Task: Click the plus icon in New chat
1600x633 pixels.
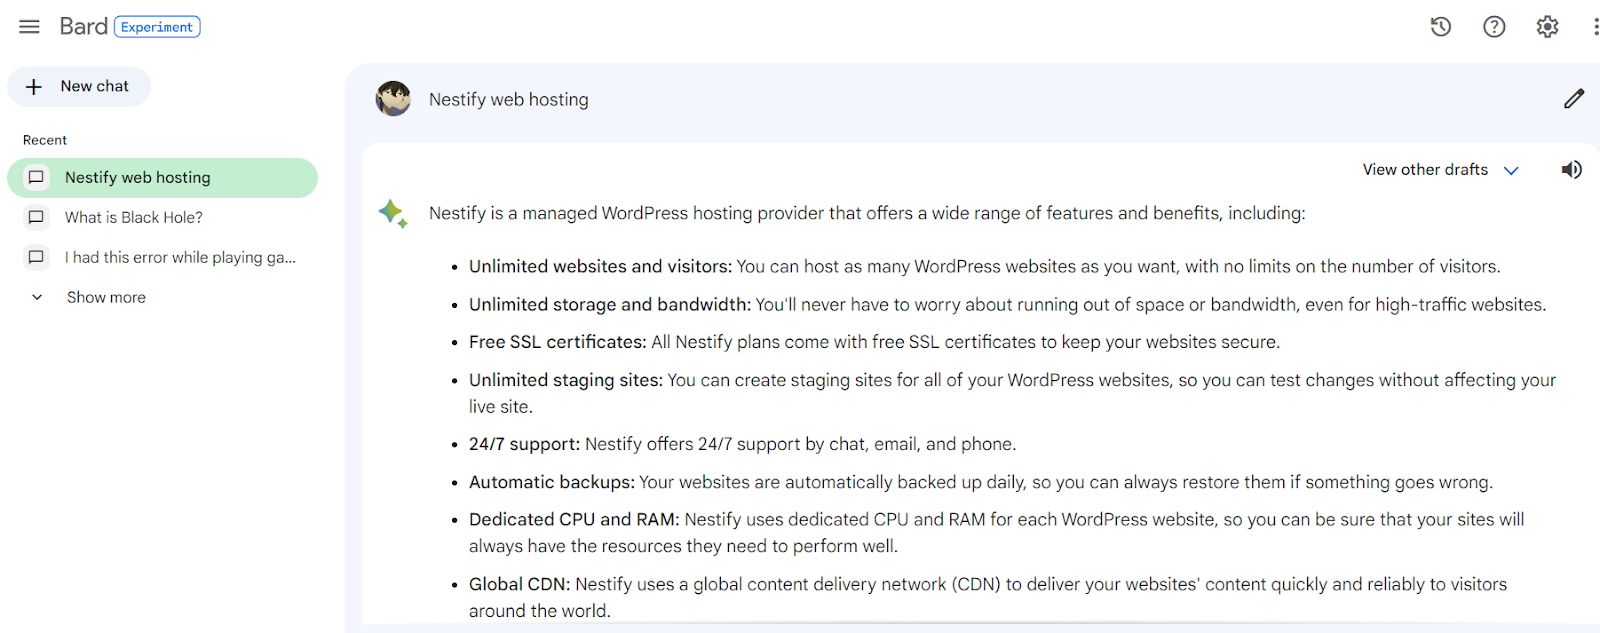Action: 34,87
